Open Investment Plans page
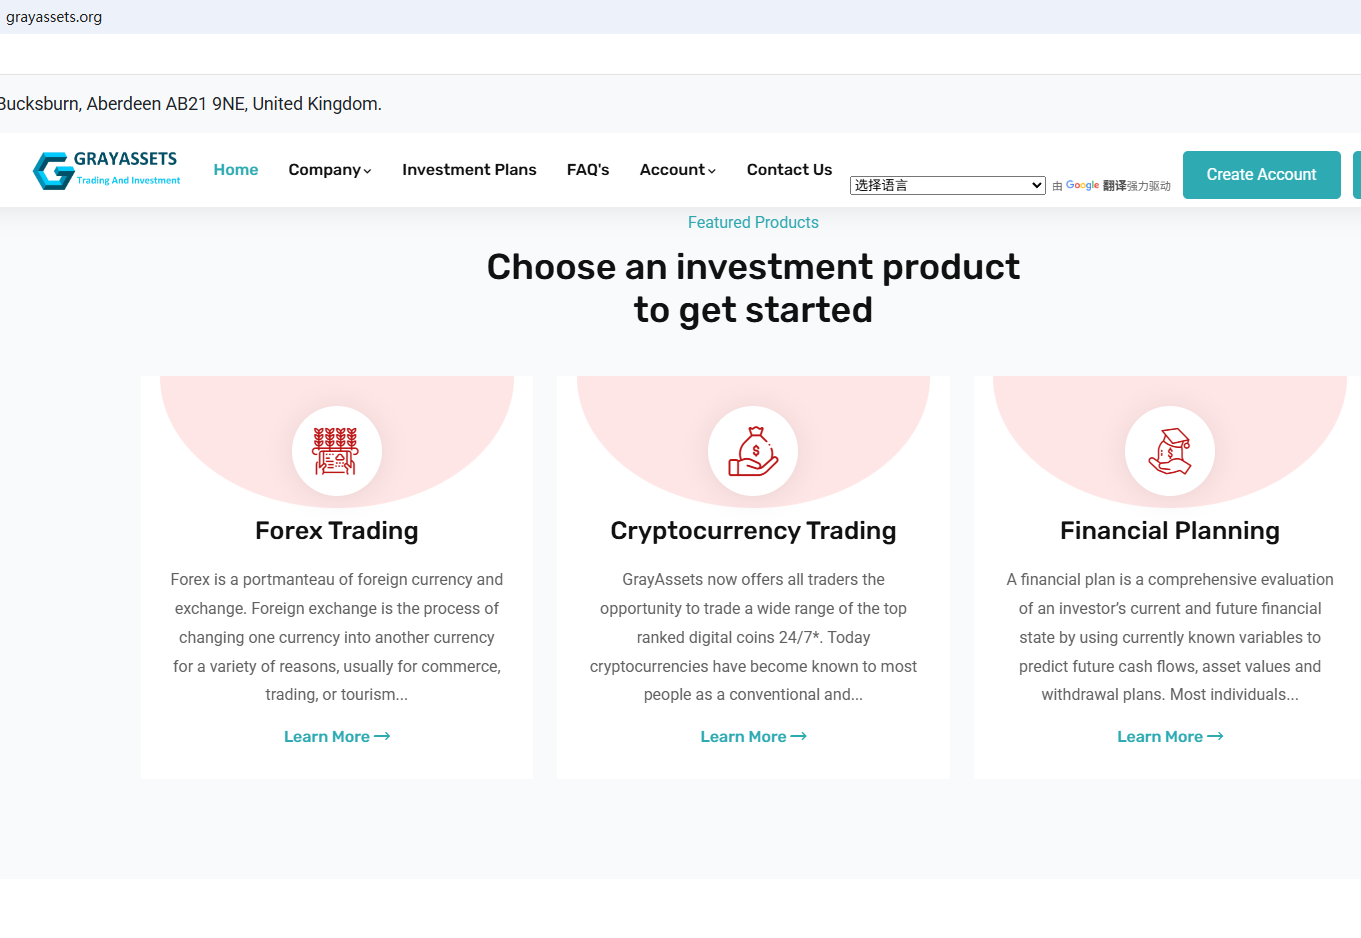The height and width of the screenshot is (938, 1361). (x=469, y=170)
